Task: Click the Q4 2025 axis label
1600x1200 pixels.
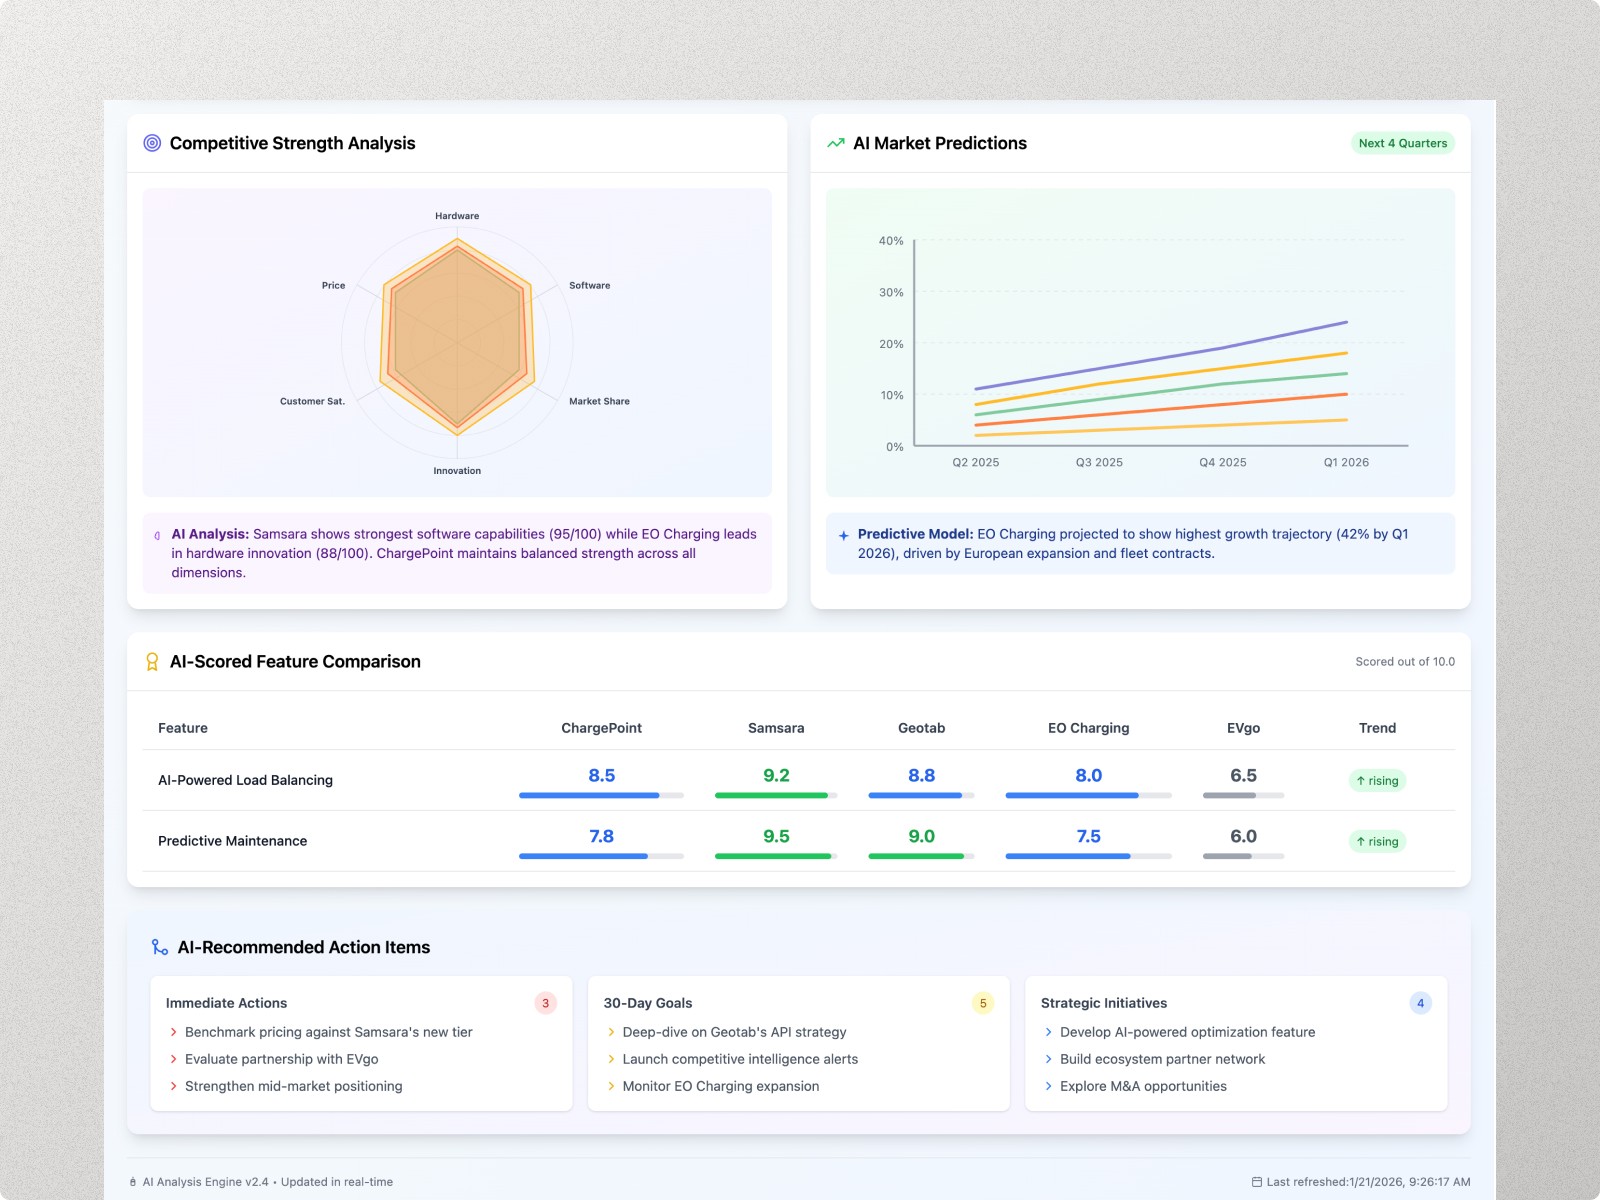Action: [x=1223, y=462]
